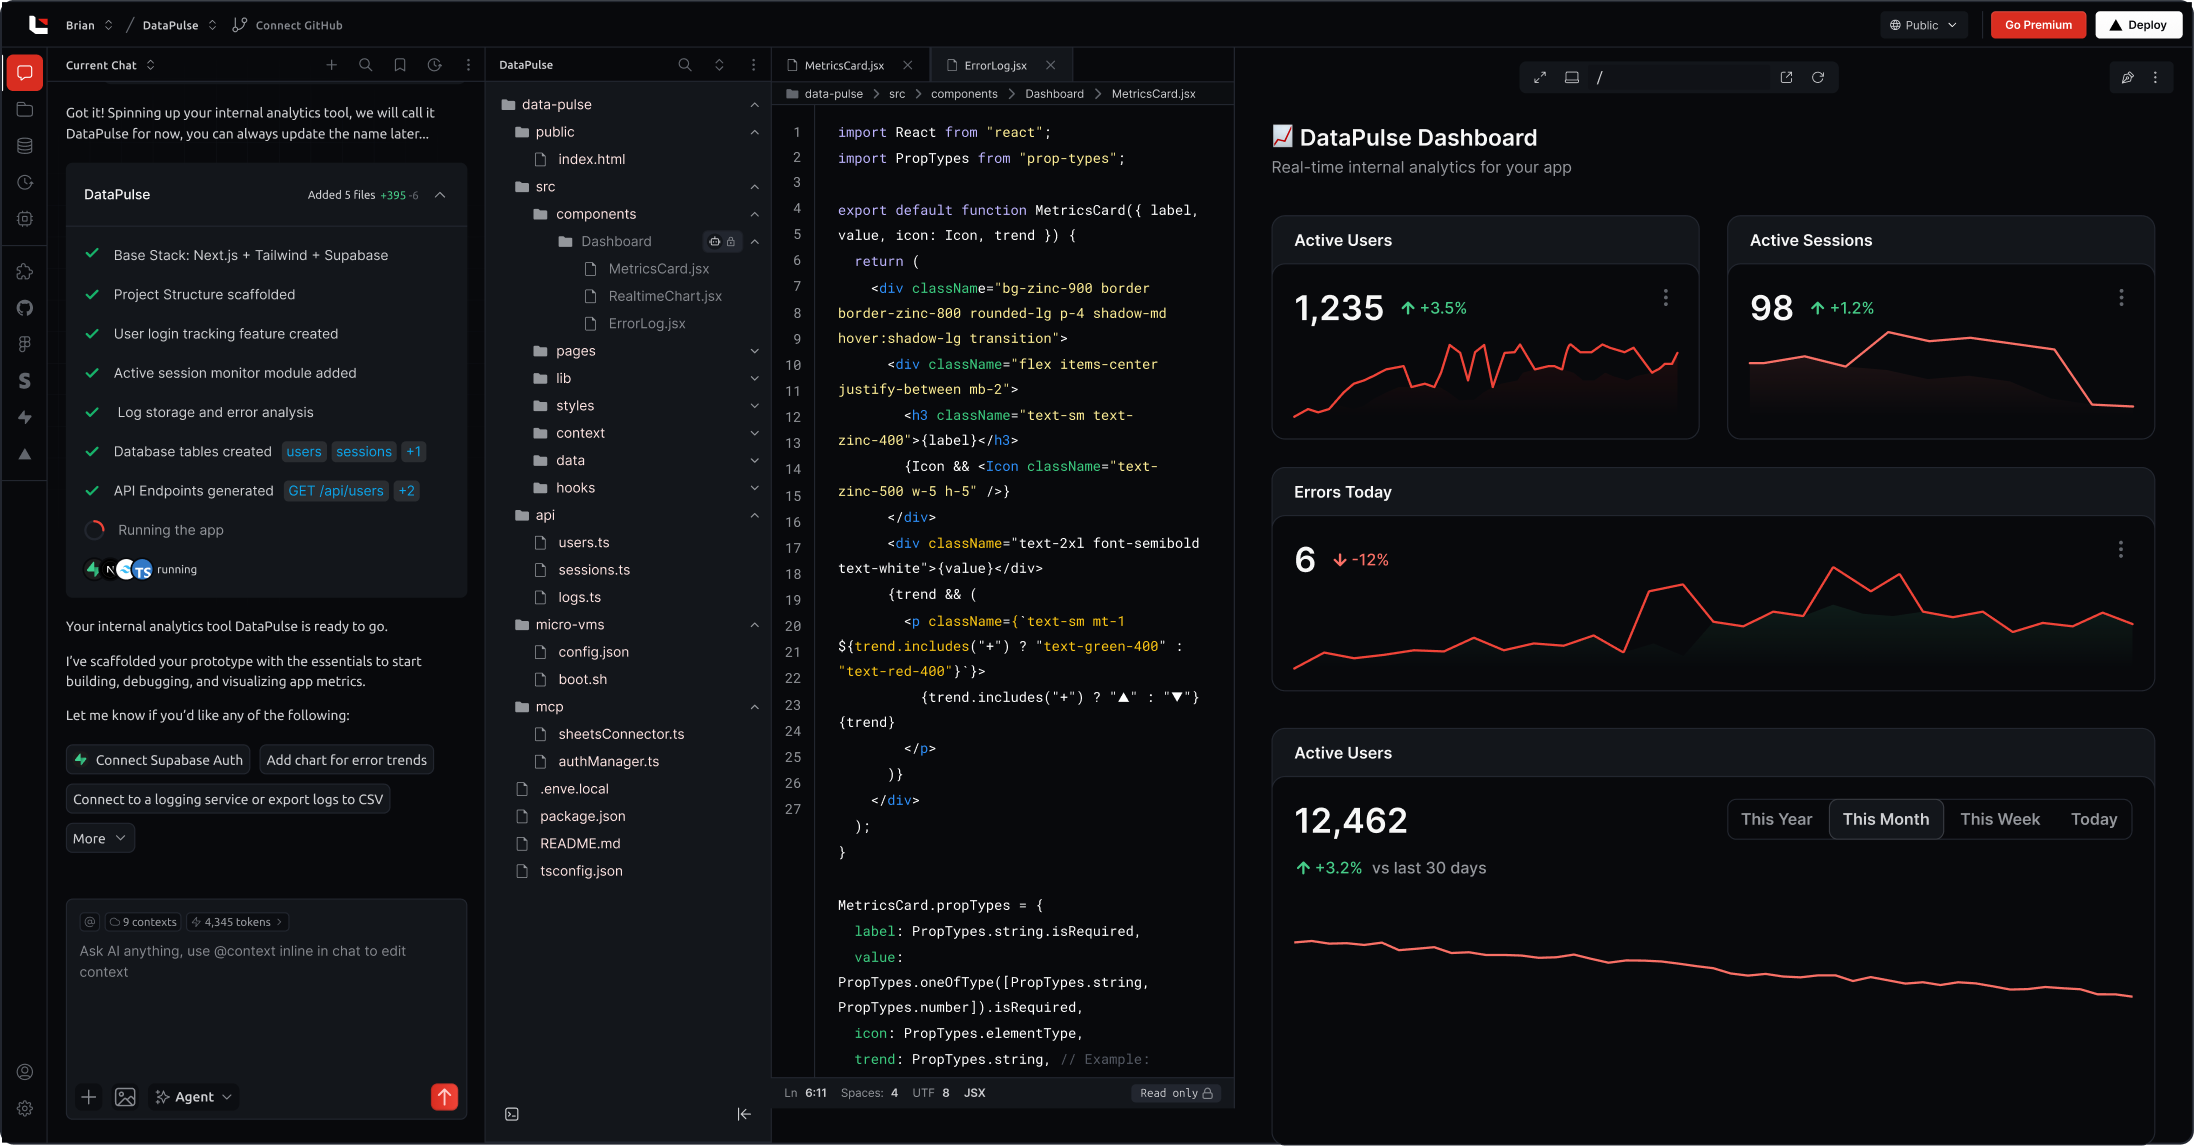
Task: Click the @ mention icon in chat input
Action: (x=89, y=922)
